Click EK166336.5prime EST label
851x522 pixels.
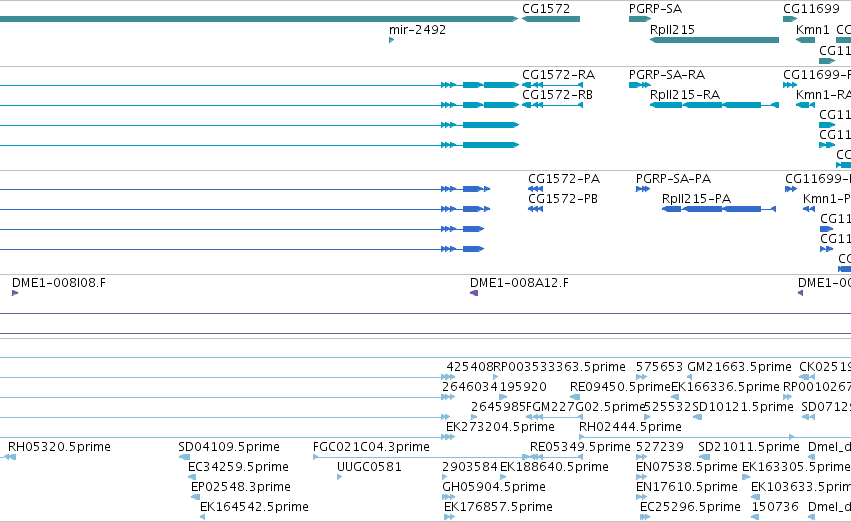pos(726,387)
